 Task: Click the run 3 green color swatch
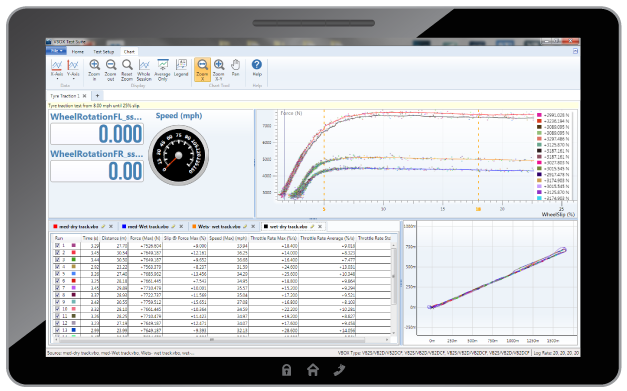(74, 260)
